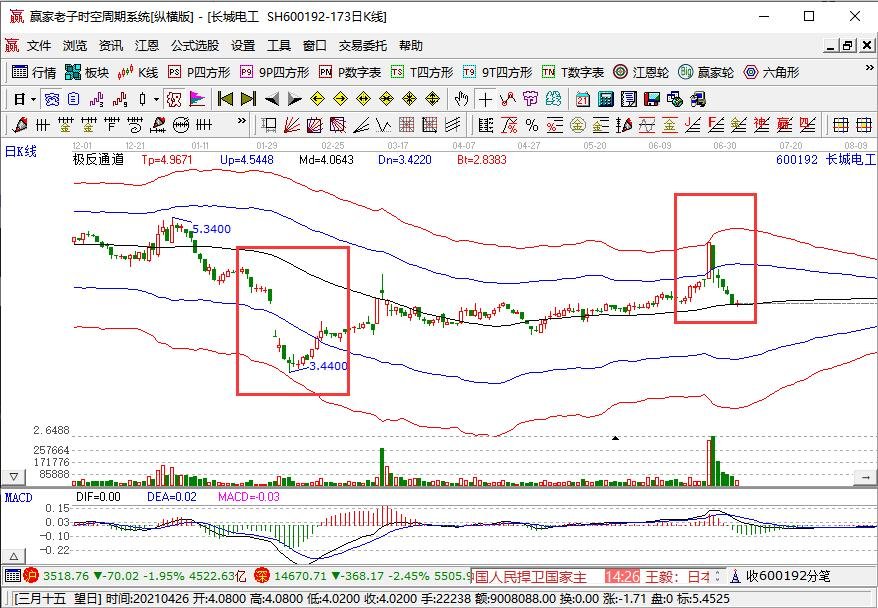Open the 交易委托 menu
The height and width of the screenshot is (608, 878).
[x=362, y=45]
